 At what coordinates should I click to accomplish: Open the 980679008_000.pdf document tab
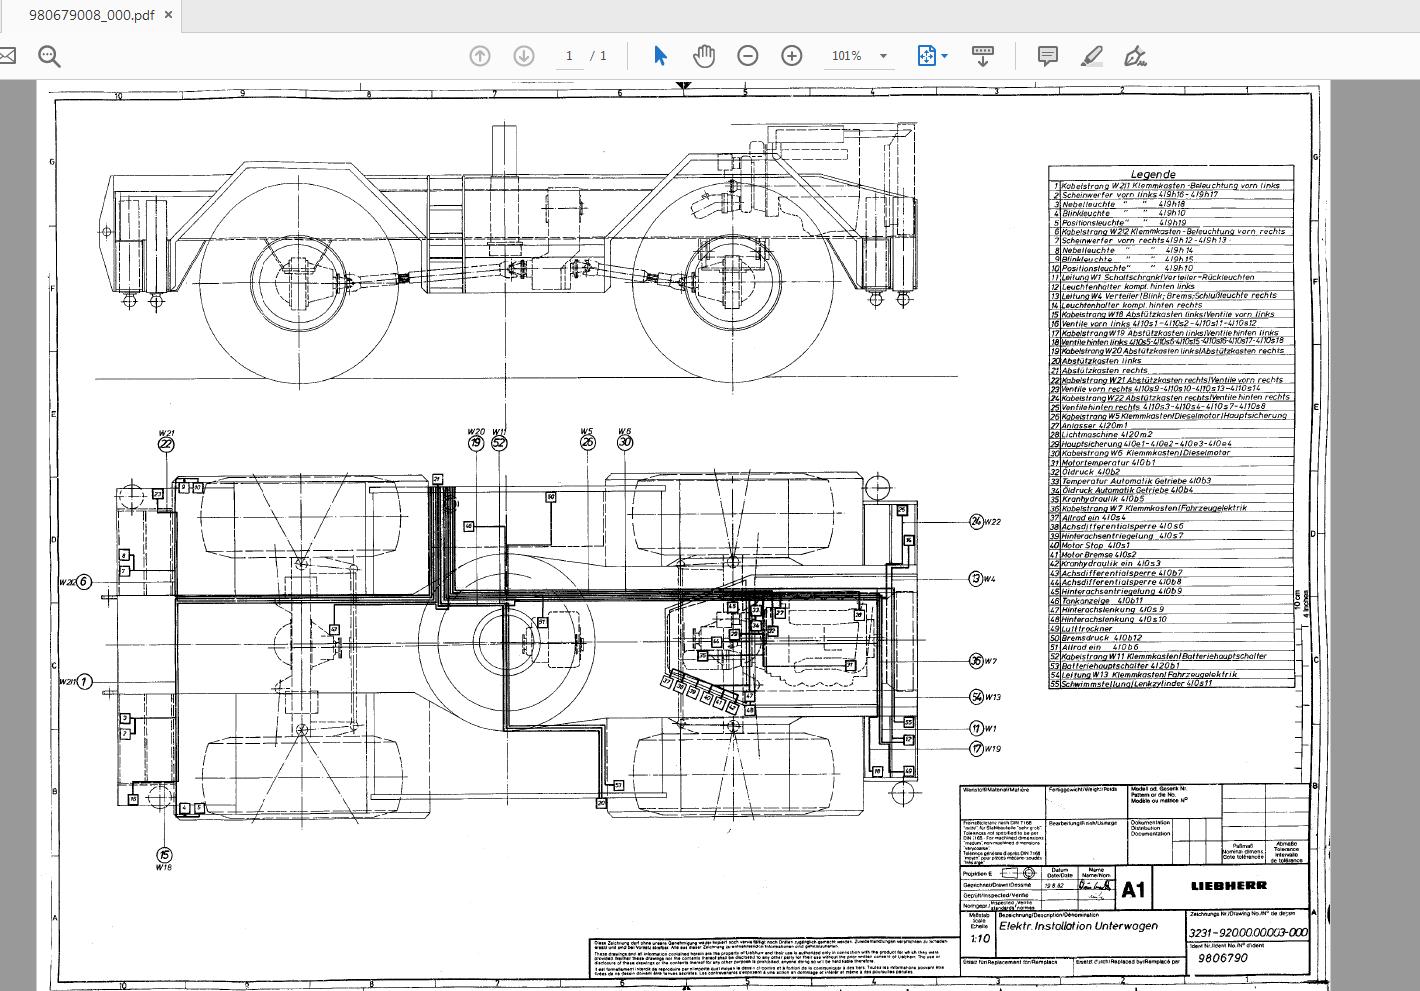tap(91, 15)
